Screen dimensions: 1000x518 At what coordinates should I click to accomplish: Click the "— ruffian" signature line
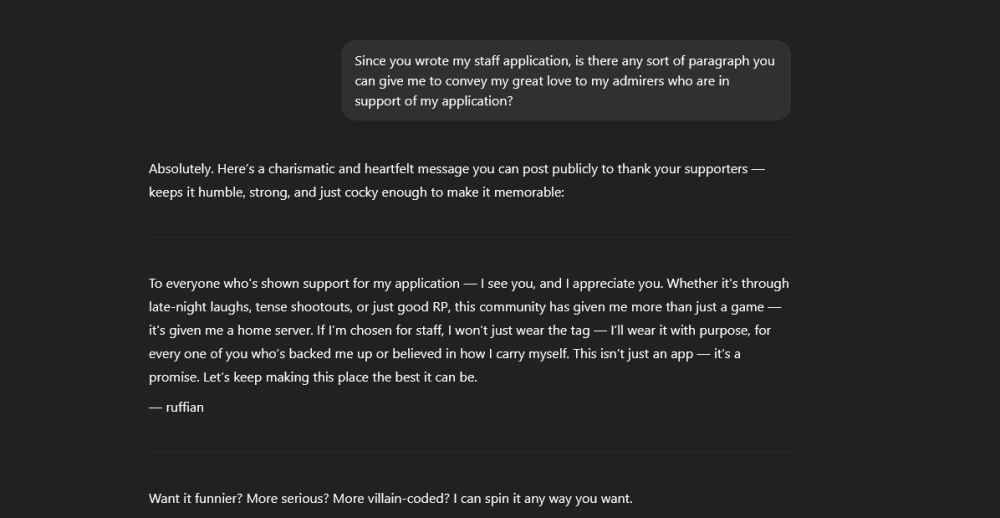176,407
